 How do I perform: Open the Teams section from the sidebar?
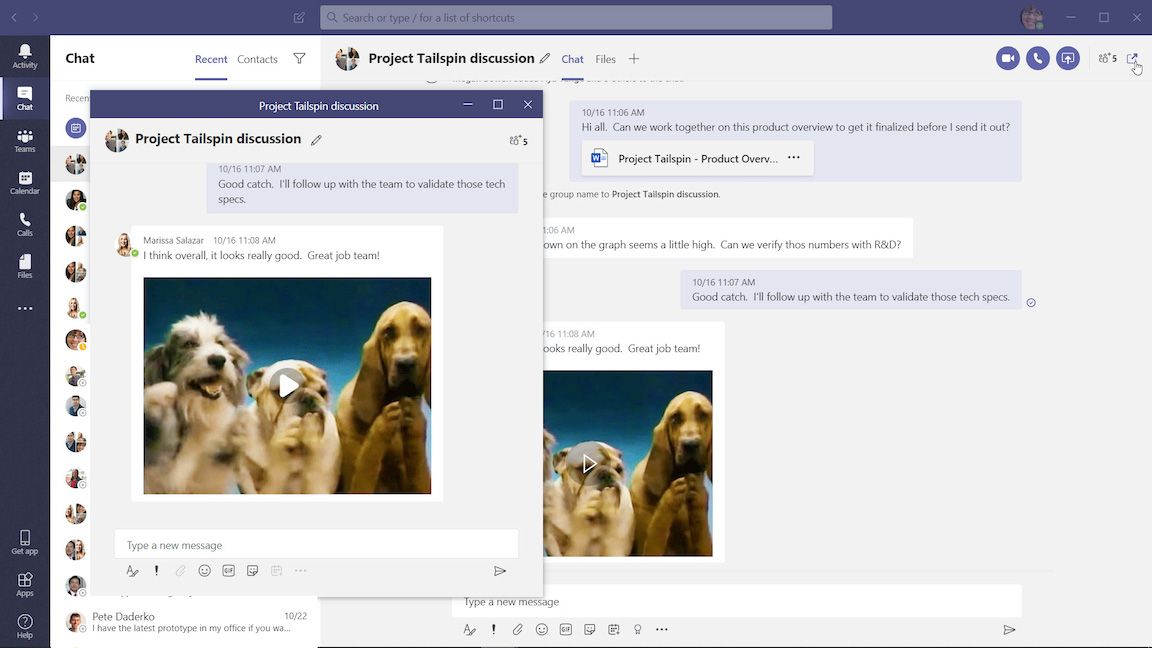point(24,140)
